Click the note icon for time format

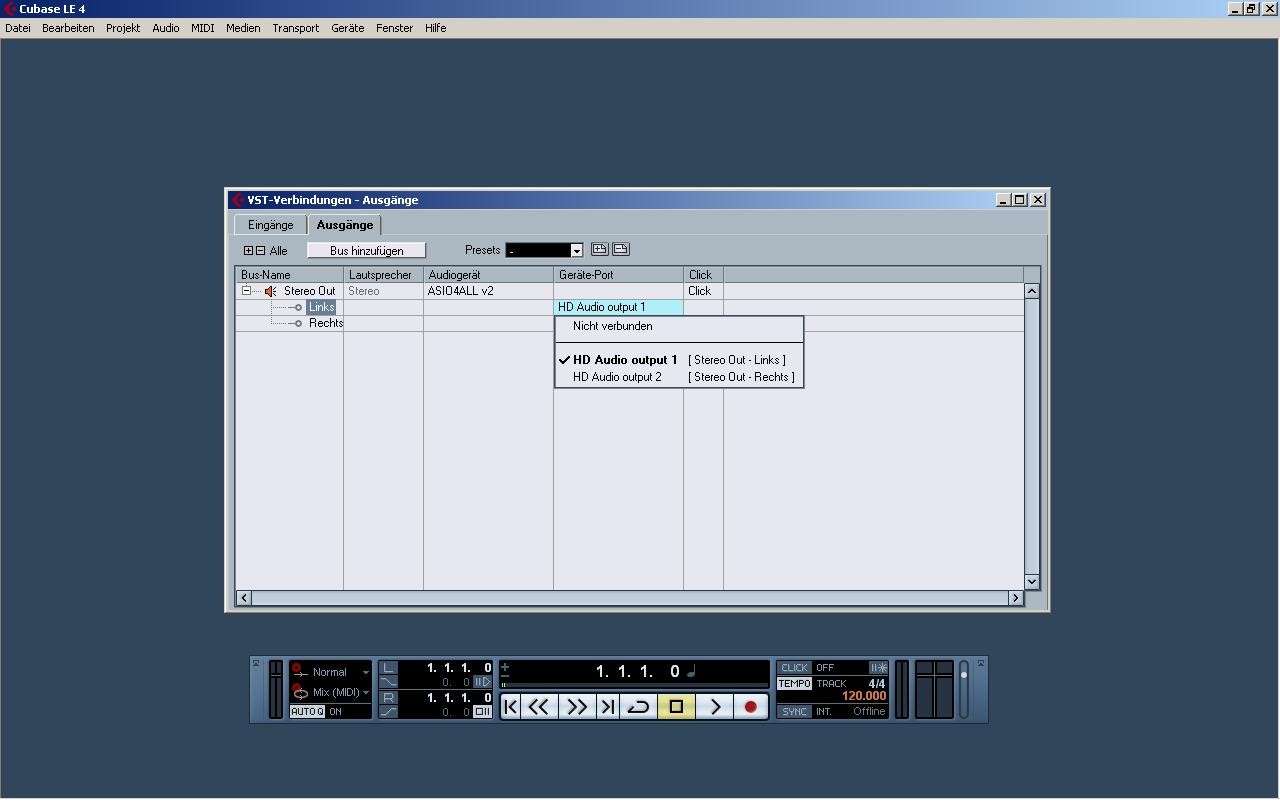tap(691, 672)
